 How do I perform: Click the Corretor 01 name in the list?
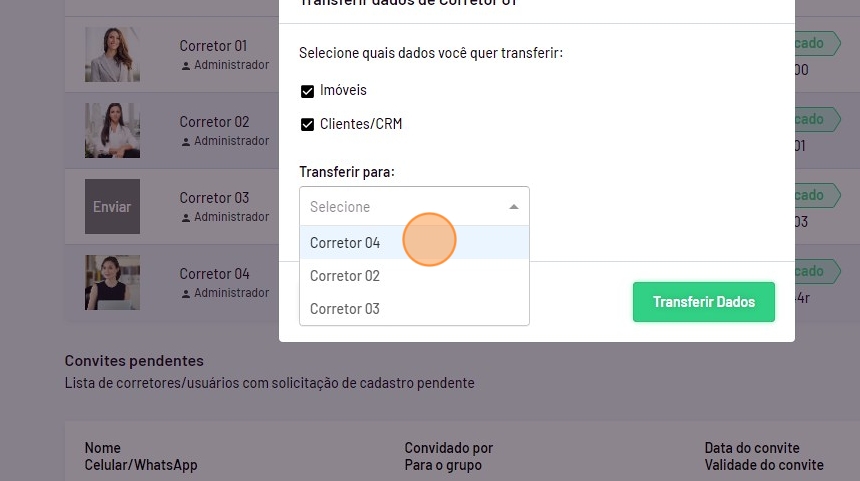(x=214, y=46)
